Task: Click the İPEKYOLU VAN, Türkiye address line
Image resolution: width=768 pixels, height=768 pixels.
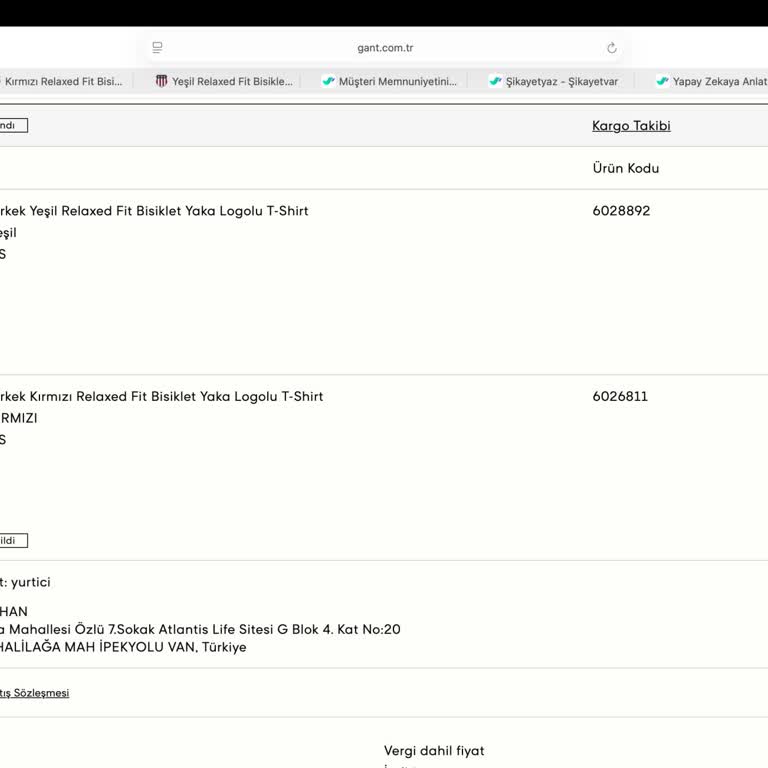Action: pos(123,647)
